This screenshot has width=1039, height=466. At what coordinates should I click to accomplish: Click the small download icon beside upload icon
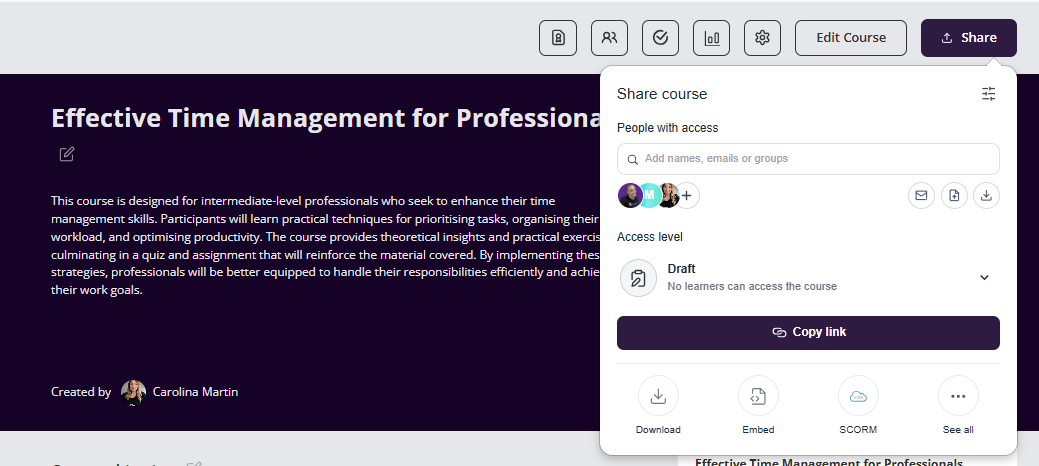coord(986,196)
